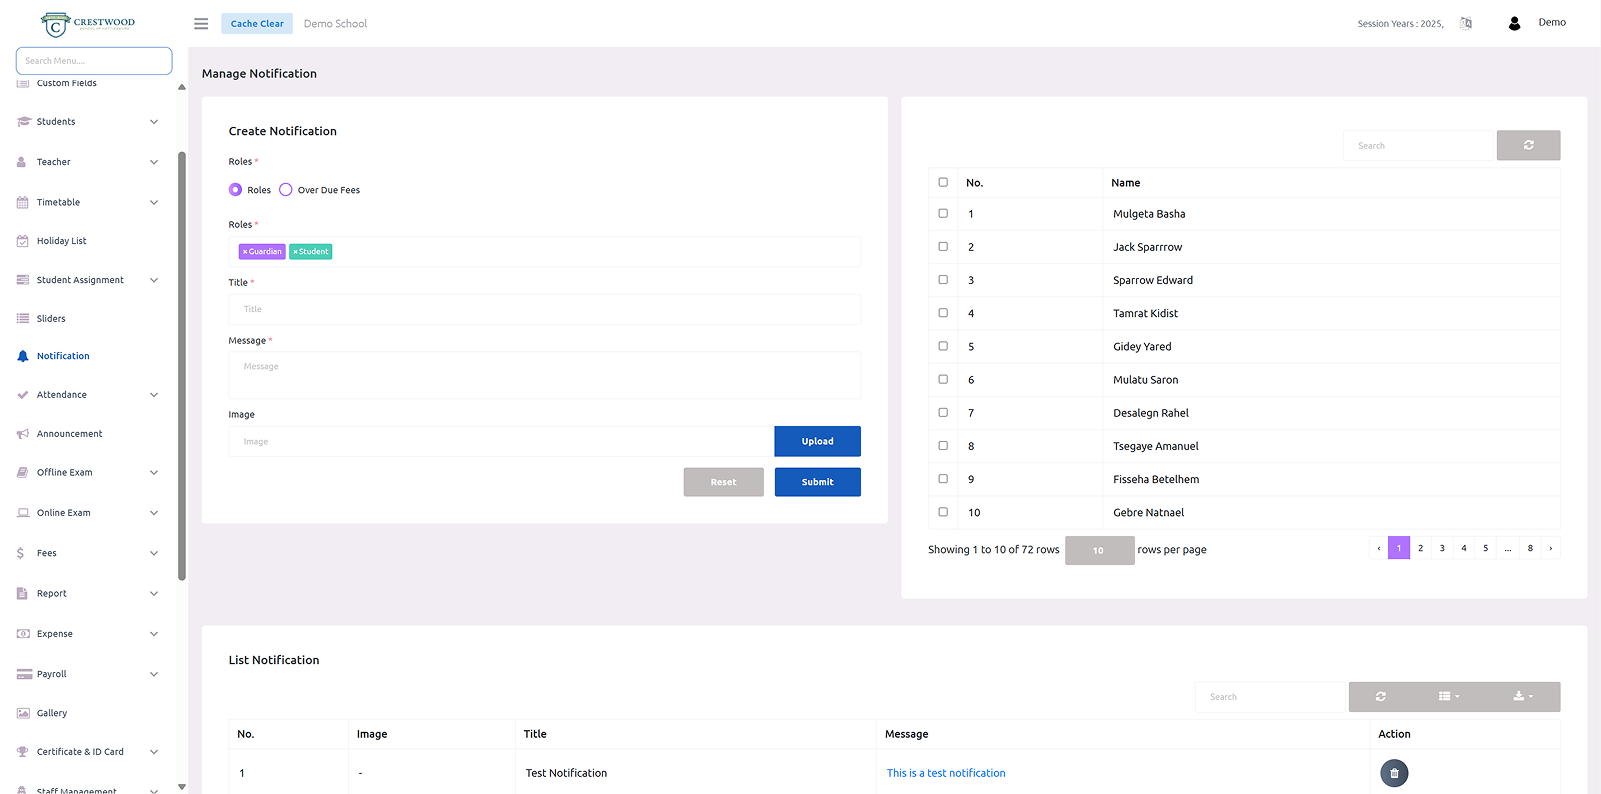Open the columns view icon in List Notification
The width and height of the screenshot is (1601, 794).
pos(1448,697)
